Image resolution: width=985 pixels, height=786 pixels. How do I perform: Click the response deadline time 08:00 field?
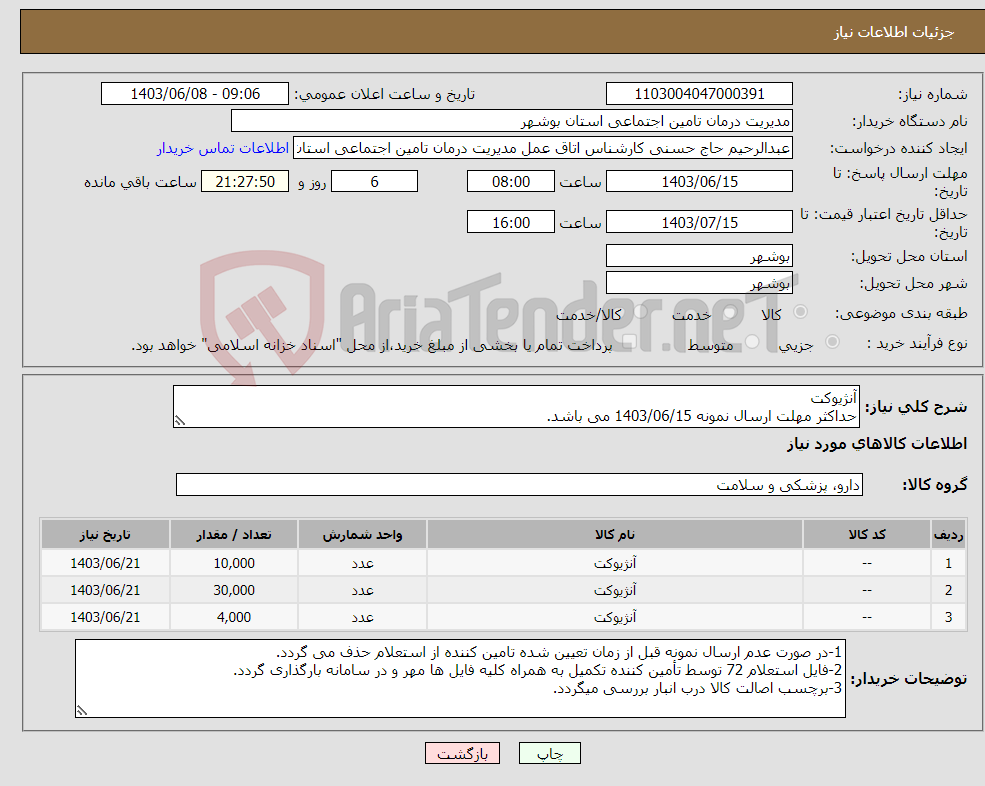tap(511, 182)
